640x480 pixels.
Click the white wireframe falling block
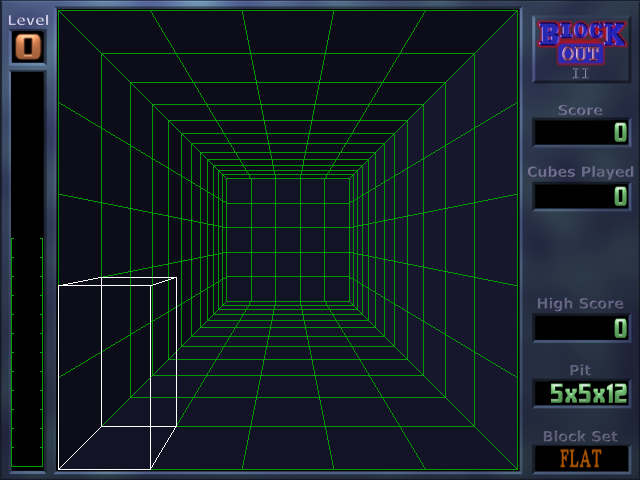[118, 373]
